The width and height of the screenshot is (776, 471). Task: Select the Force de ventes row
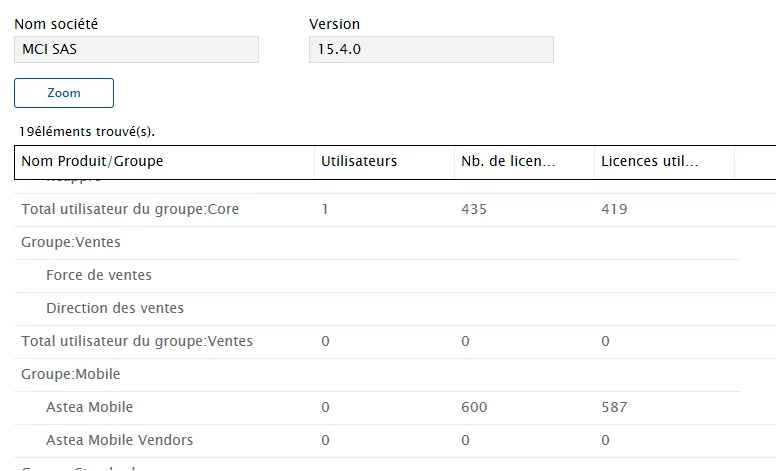(395, 276)
